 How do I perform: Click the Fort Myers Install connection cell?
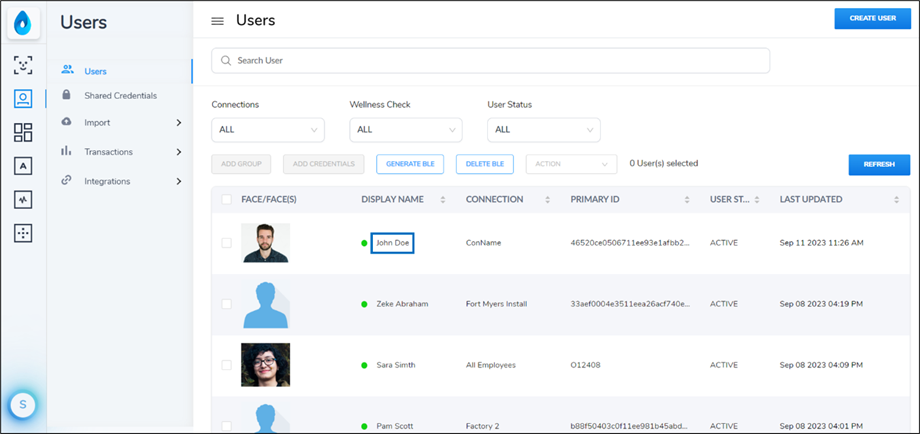[496, 304]
